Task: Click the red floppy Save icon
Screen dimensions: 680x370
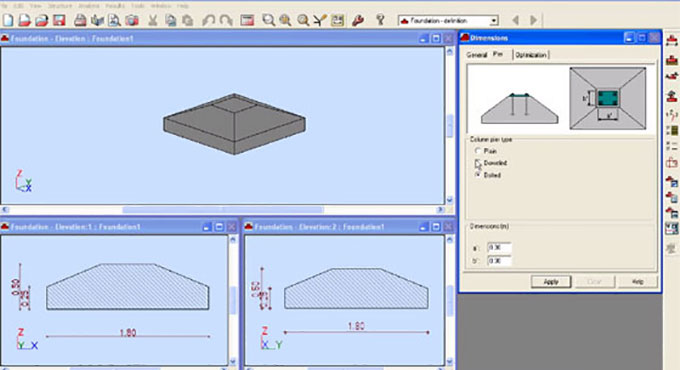Action: tap(59, 20)
